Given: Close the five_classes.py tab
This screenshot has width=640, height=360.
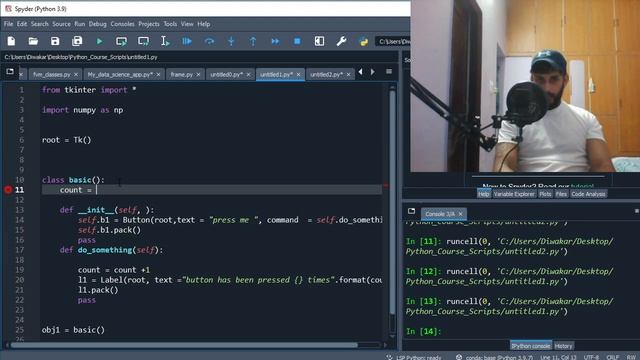Looking at the screenshot, I should coord(76,74).
